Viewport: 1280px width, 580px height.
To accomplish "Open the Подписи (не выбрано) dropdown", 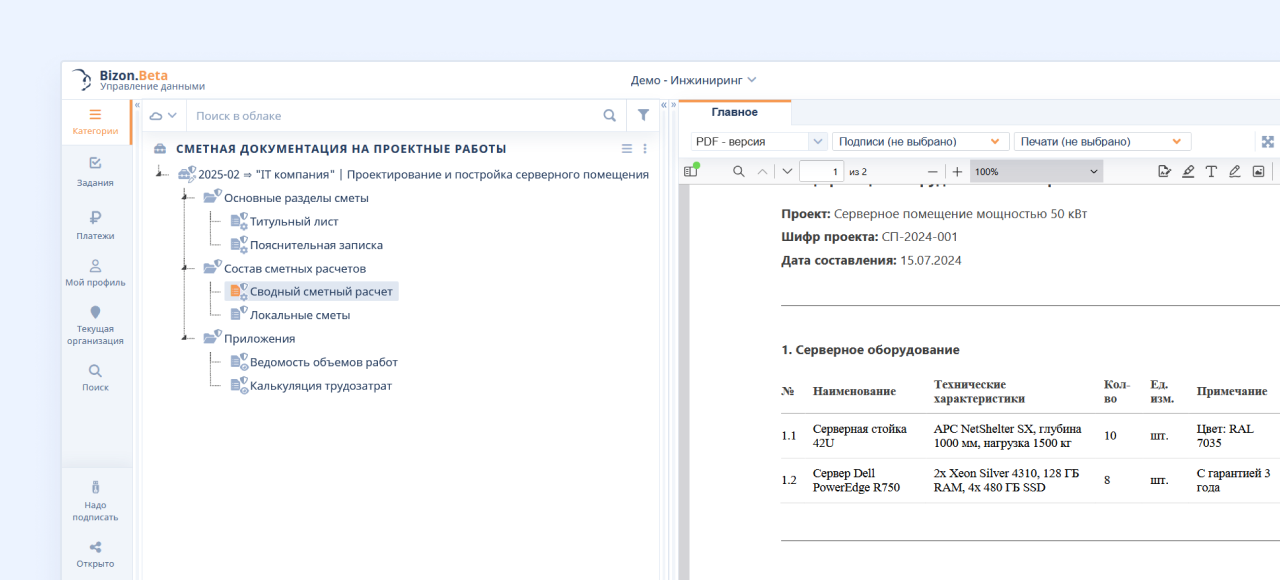I will 920,141.
